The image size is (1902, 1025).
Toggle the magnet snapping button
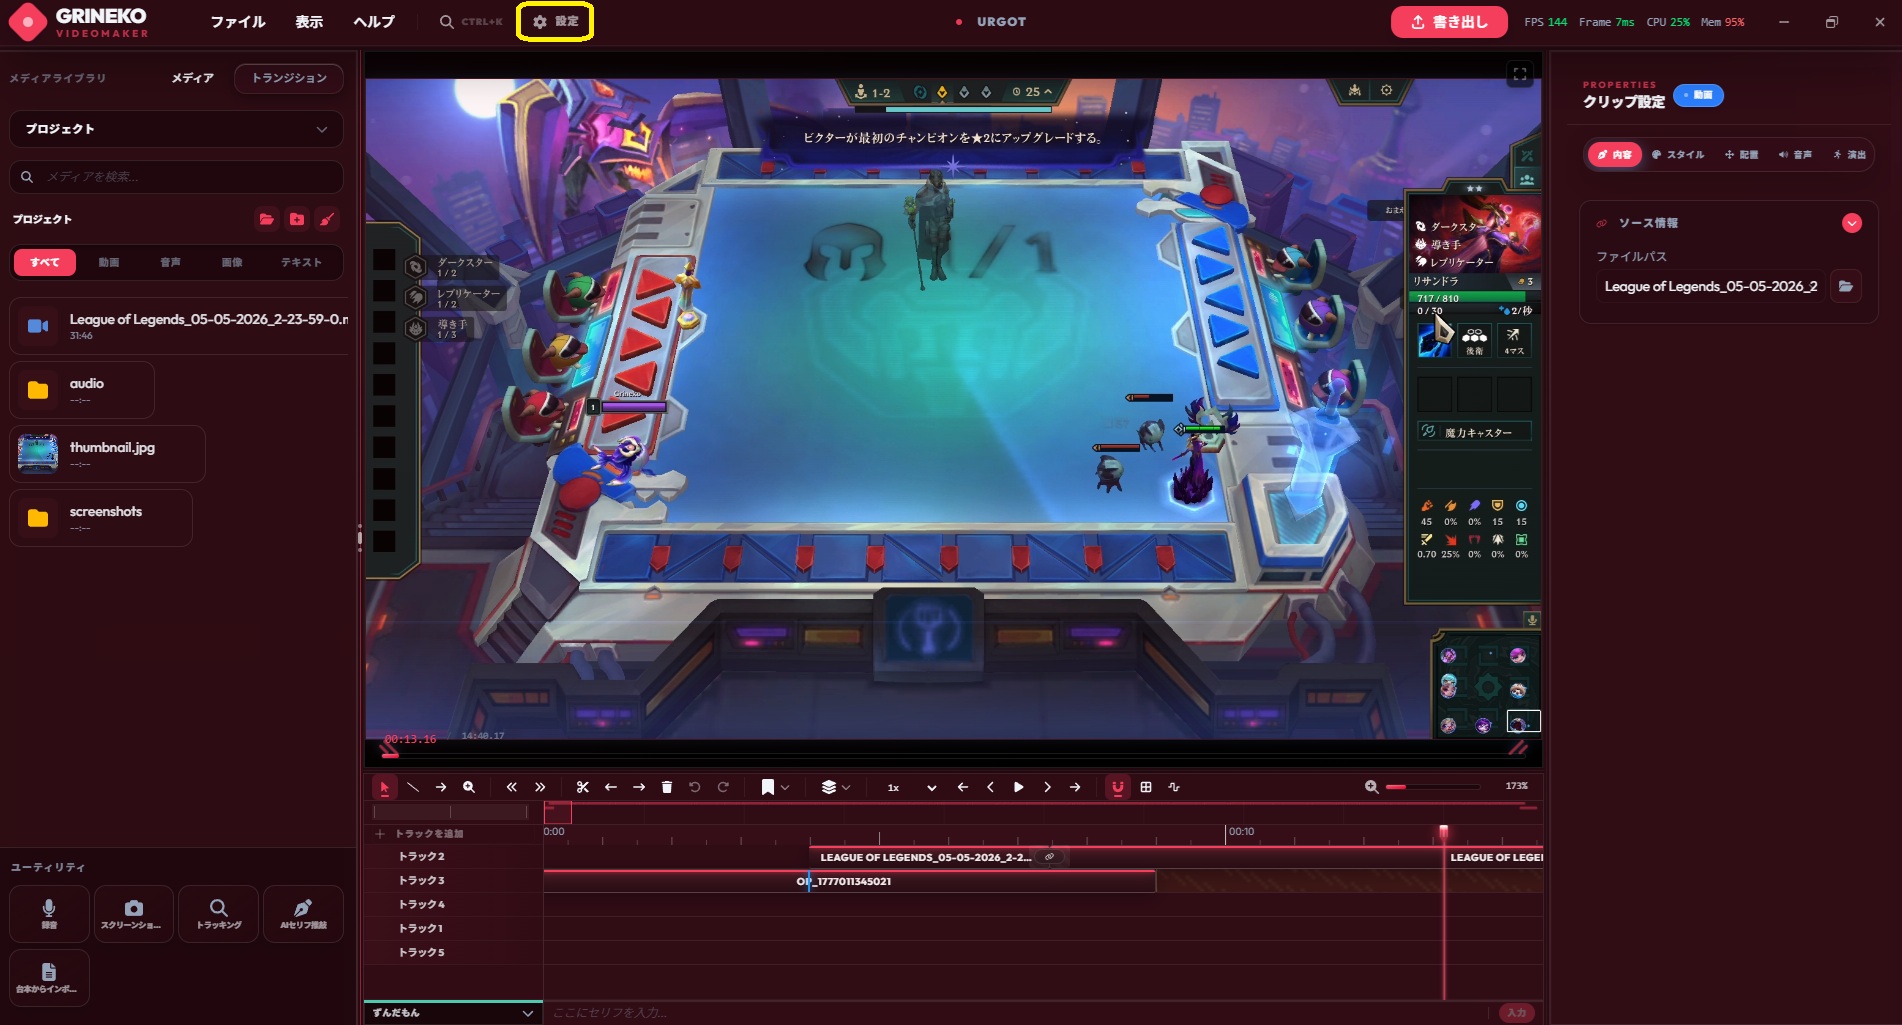click(x=1118, y=788)
